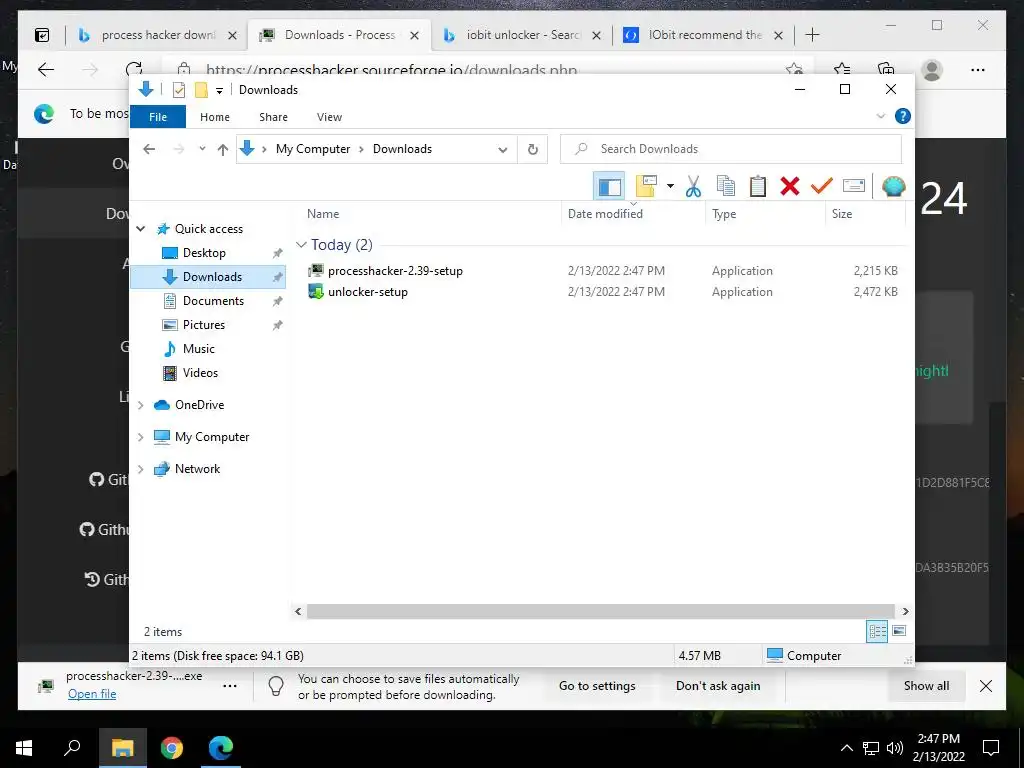This screenshot has width=1024, height=768.
Task: Click Open file download link
Action: tap(92, 694)
